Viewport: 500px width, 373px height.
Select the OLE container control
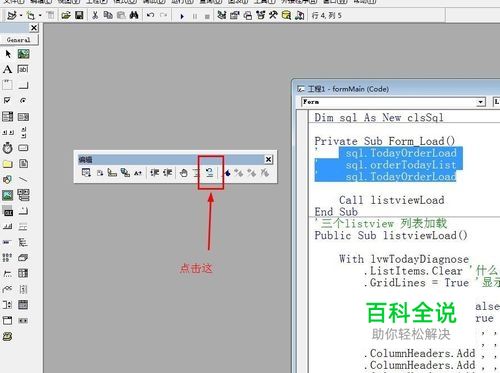coord(8,211)
